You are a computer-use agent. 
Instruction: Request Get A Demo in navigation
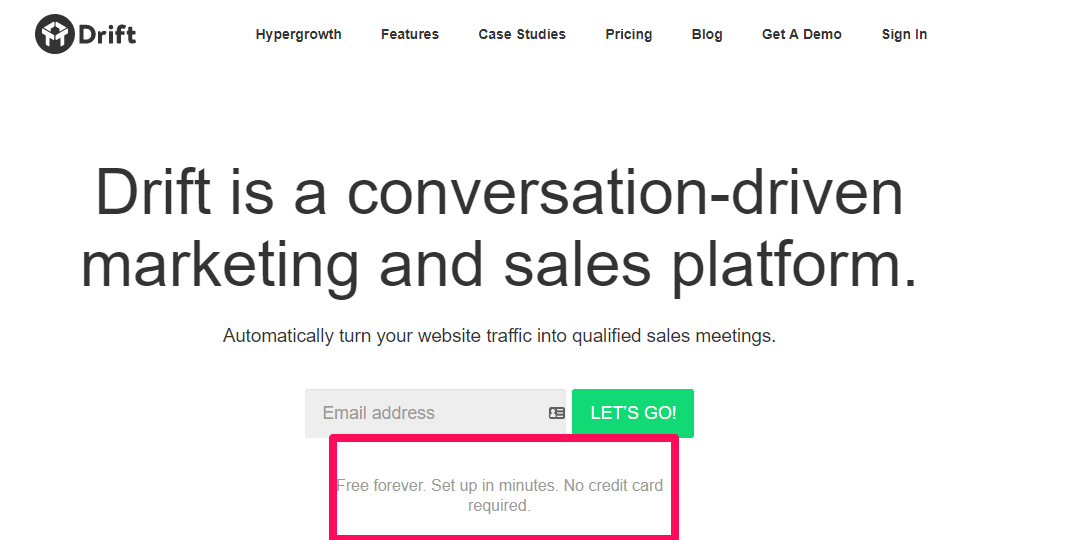click(802, 34)
